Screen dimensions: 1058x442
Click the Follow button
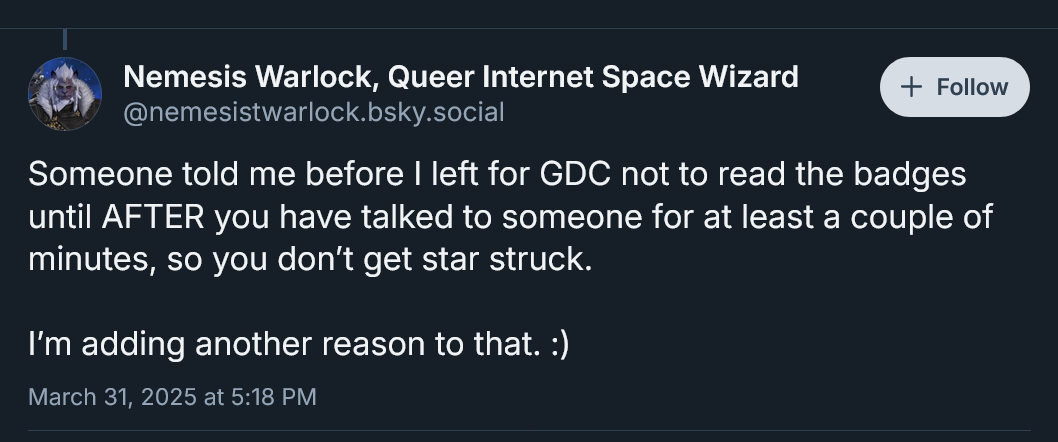954,87
